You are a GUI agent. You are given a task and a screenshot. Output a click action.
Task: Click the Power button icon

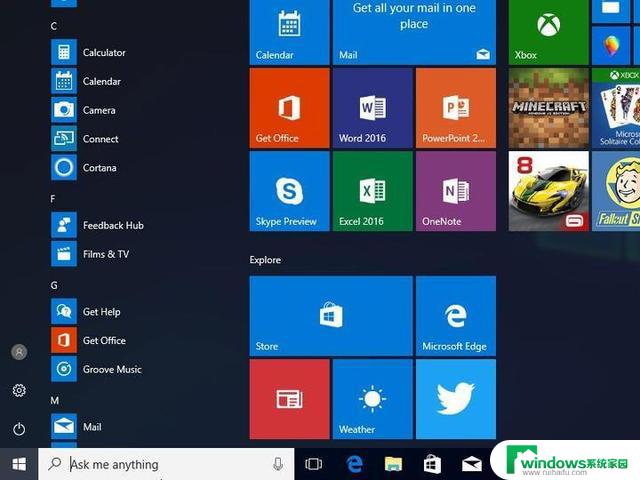[x=19, y=429]
